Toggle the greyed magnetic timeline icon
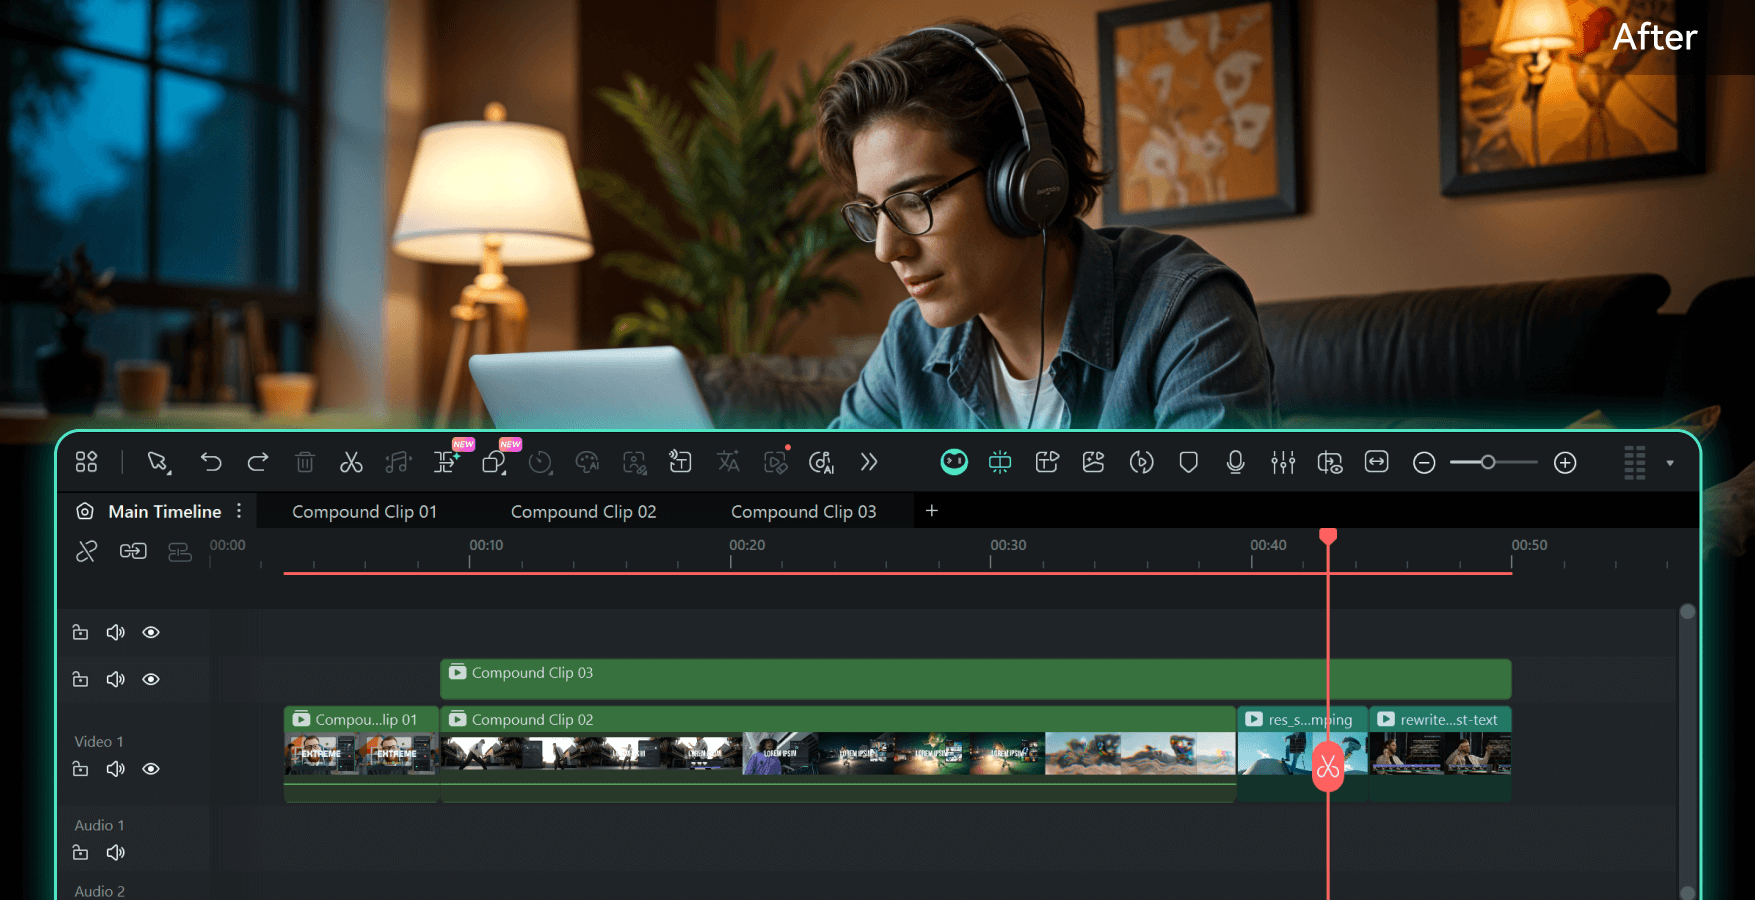The image size is (1755, 900). [180, 552]
